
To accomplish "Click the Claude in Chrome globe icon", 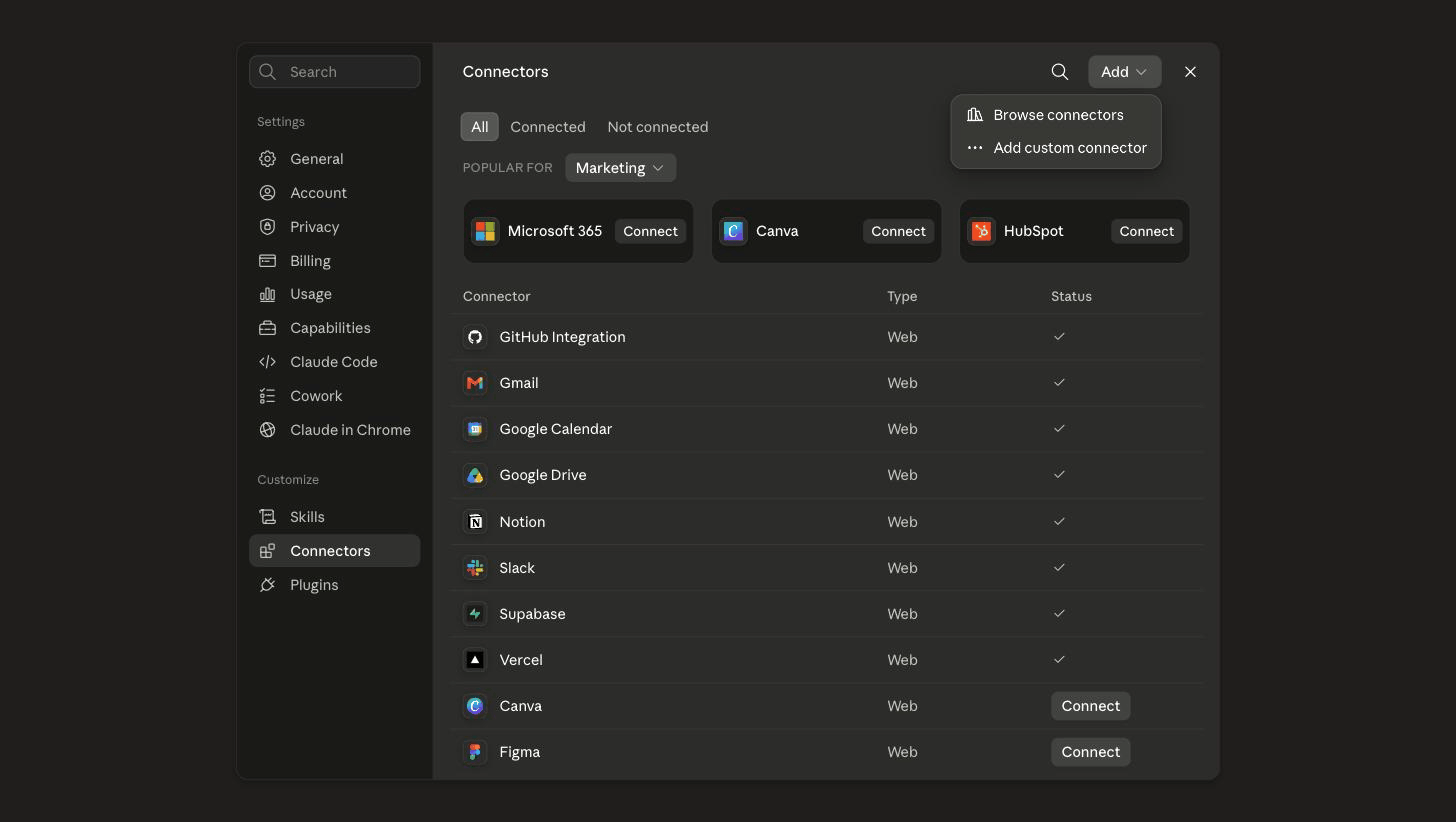I will click(x=267, y=430).
